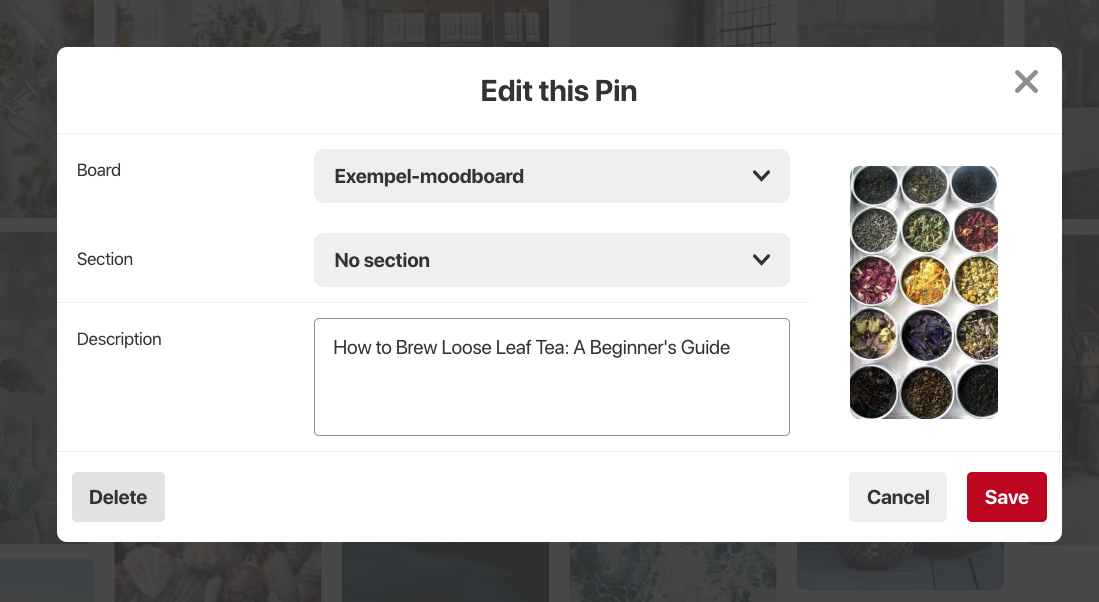This screenshot has width=1099, height=602.
Task: Open the Board dropdown showing Exempel-moodboard
Action: 552,176
